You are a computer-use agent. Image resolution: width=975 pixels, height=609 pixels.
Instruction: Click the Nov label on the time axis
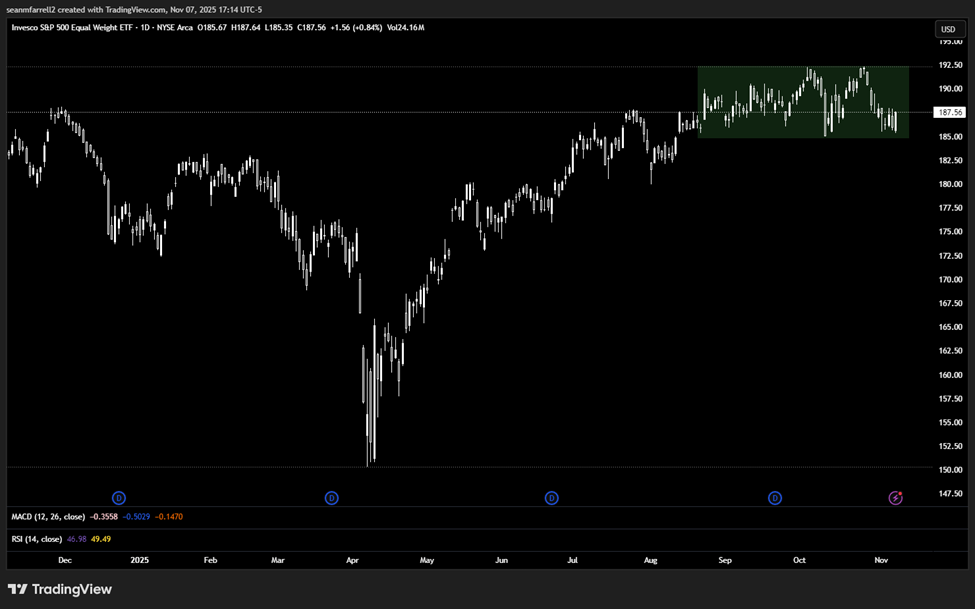click(880, 560)
